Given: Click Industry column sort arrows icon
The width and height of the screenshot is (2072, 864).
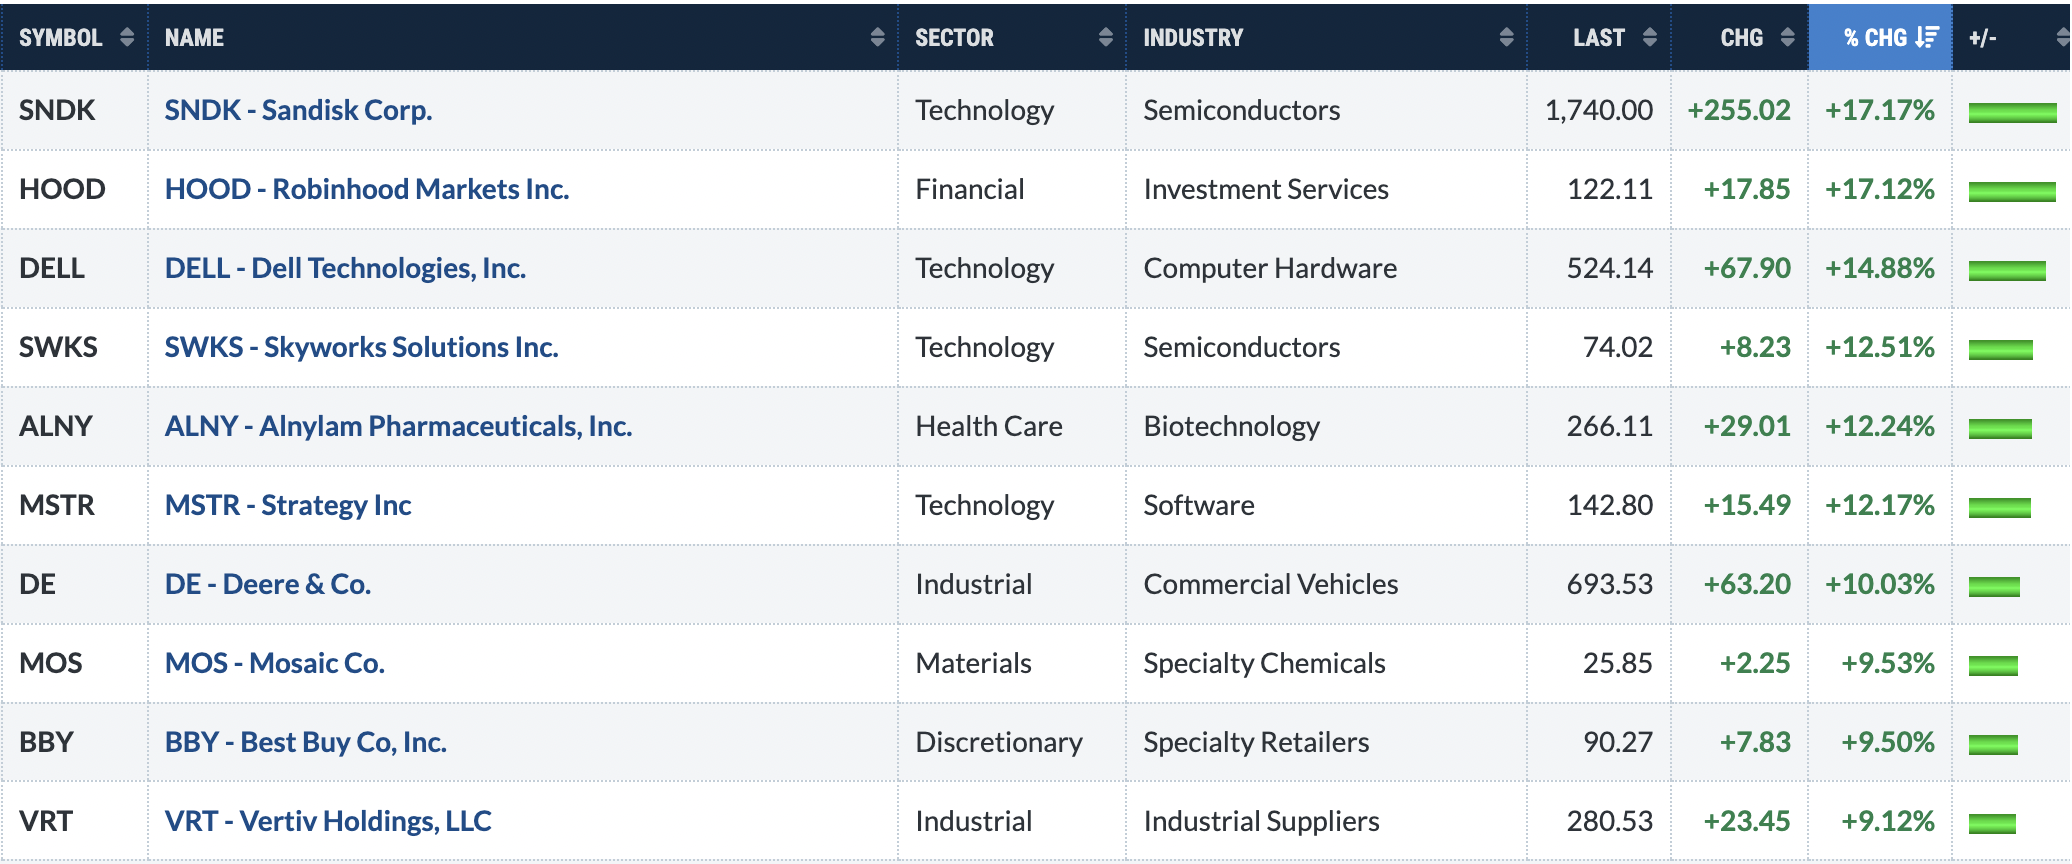Looking at the screenshot, I should [x=1506, y=37].
